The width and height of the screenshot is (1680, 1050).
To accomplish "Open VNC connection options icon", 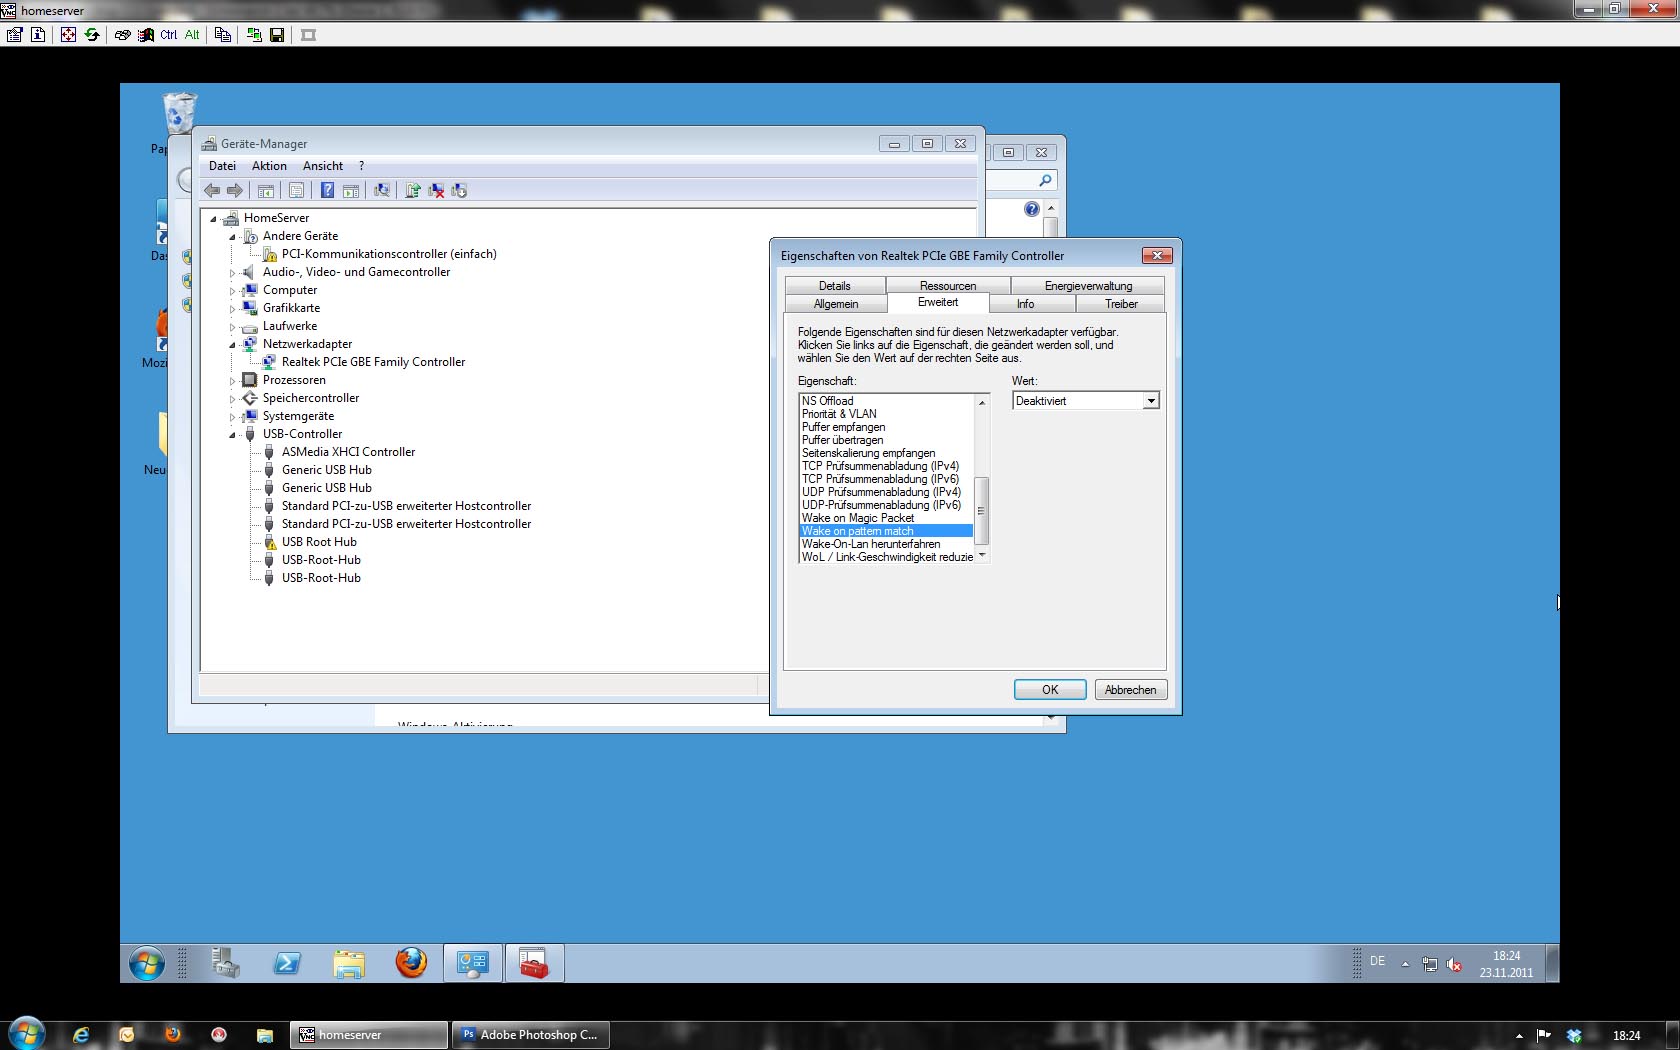I will tap(14, 35).
